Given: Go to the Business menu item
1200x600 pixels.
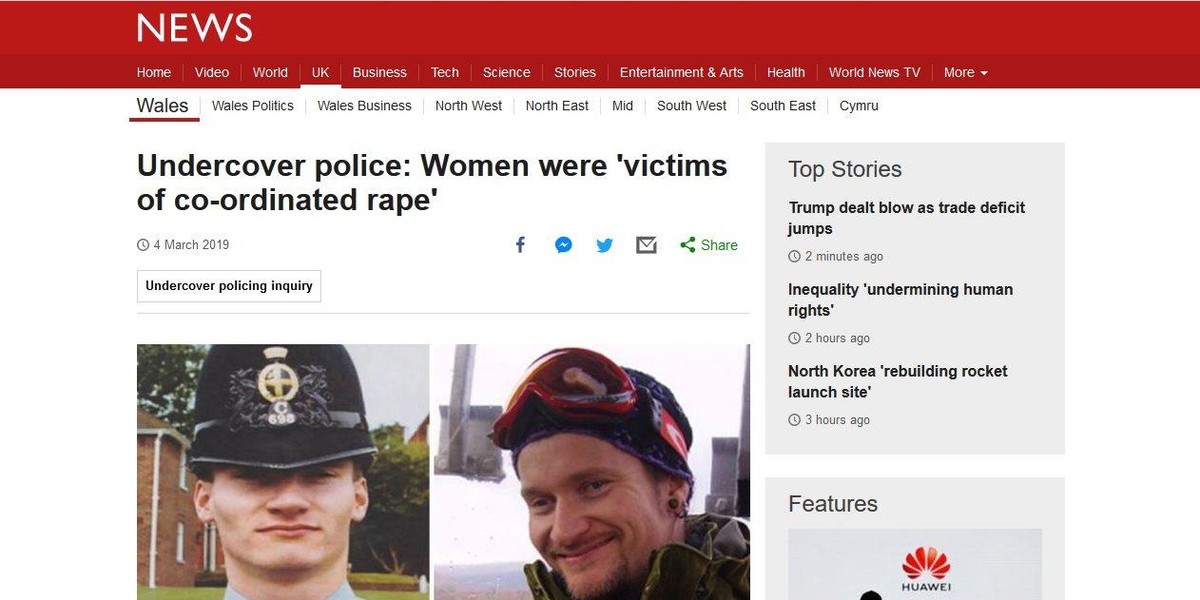Looking at the screenshot, I should click(x=379, y=72).
